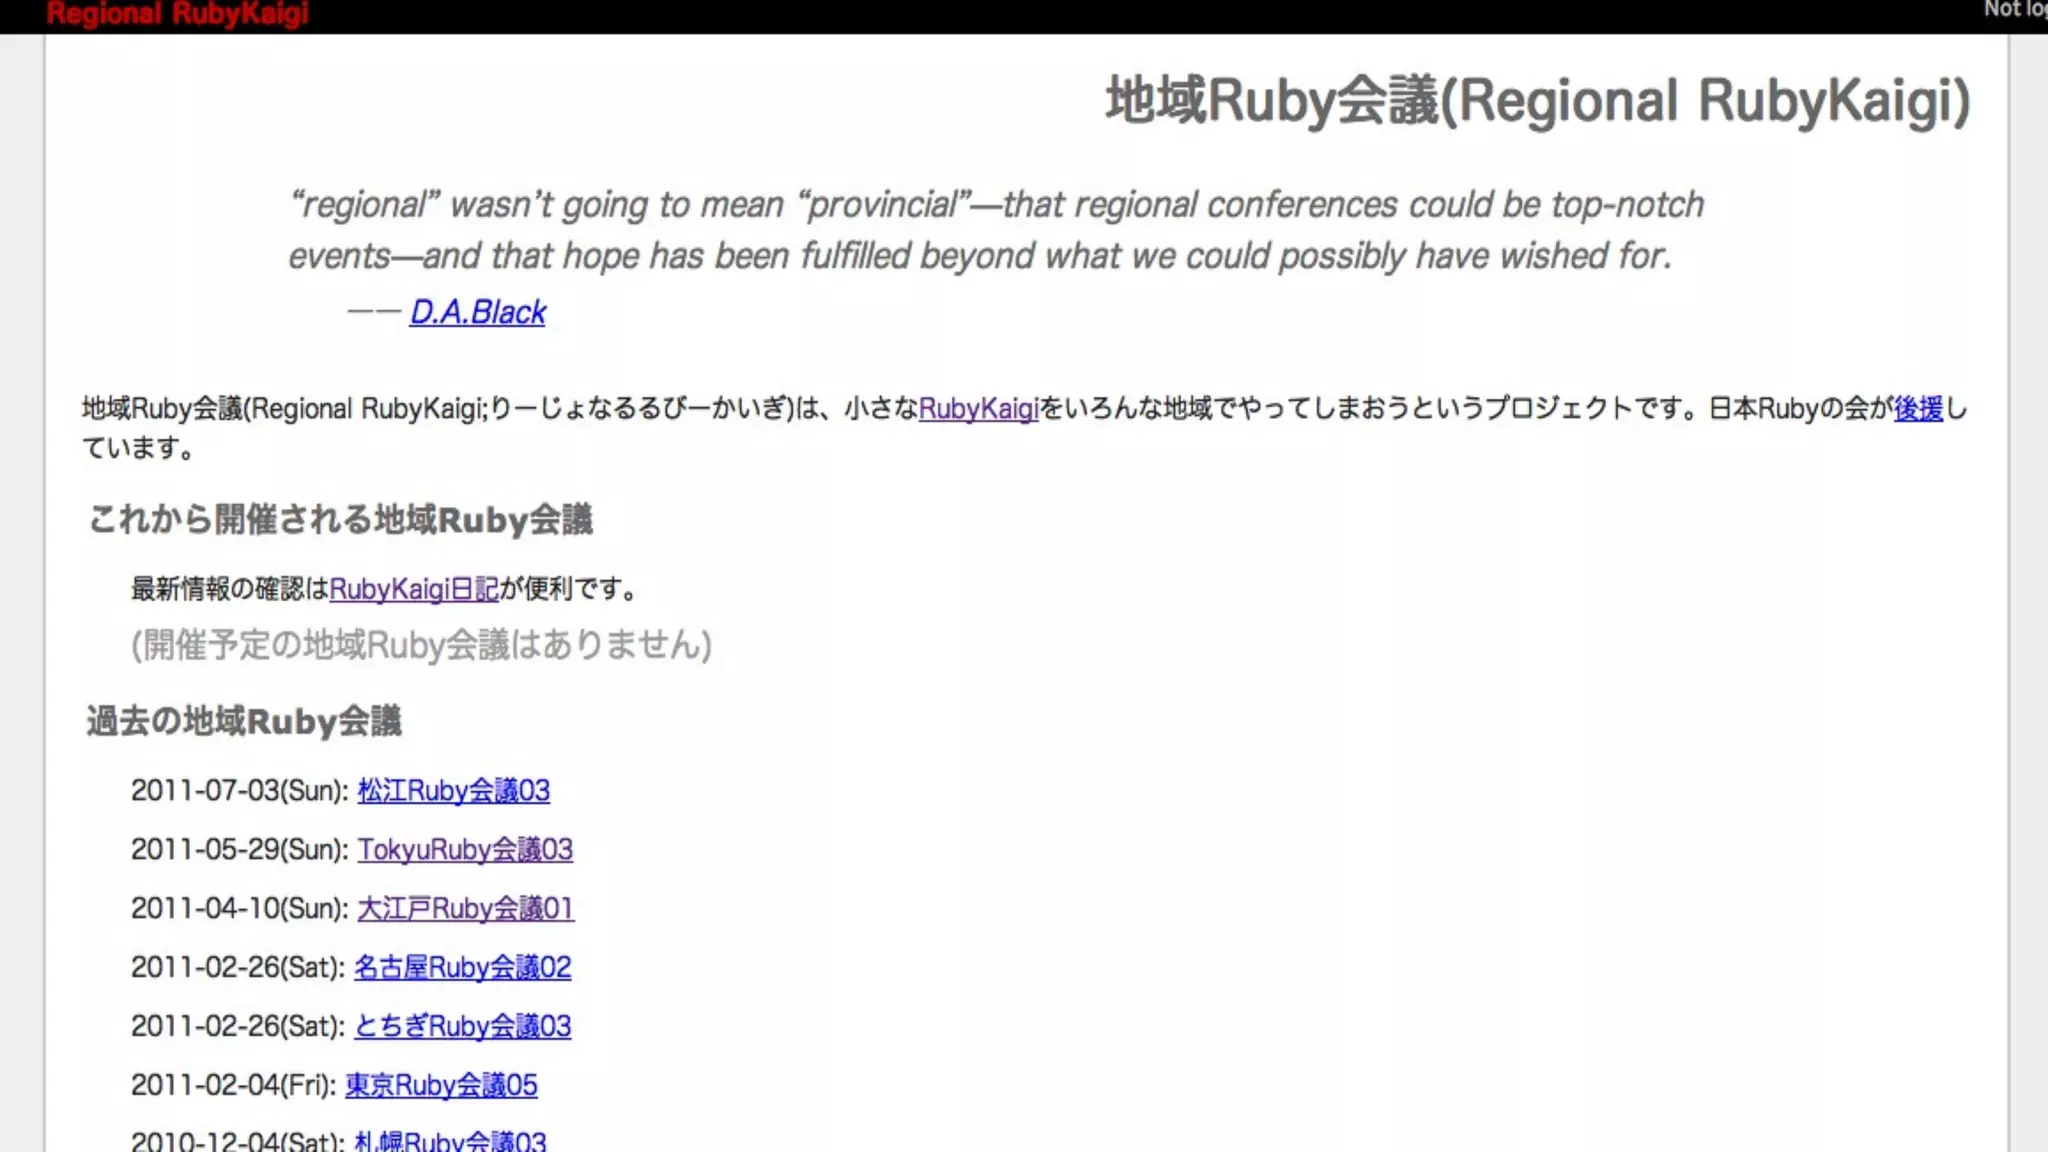Click the date 2011-02-04(Fri)

coord(233,1085)
